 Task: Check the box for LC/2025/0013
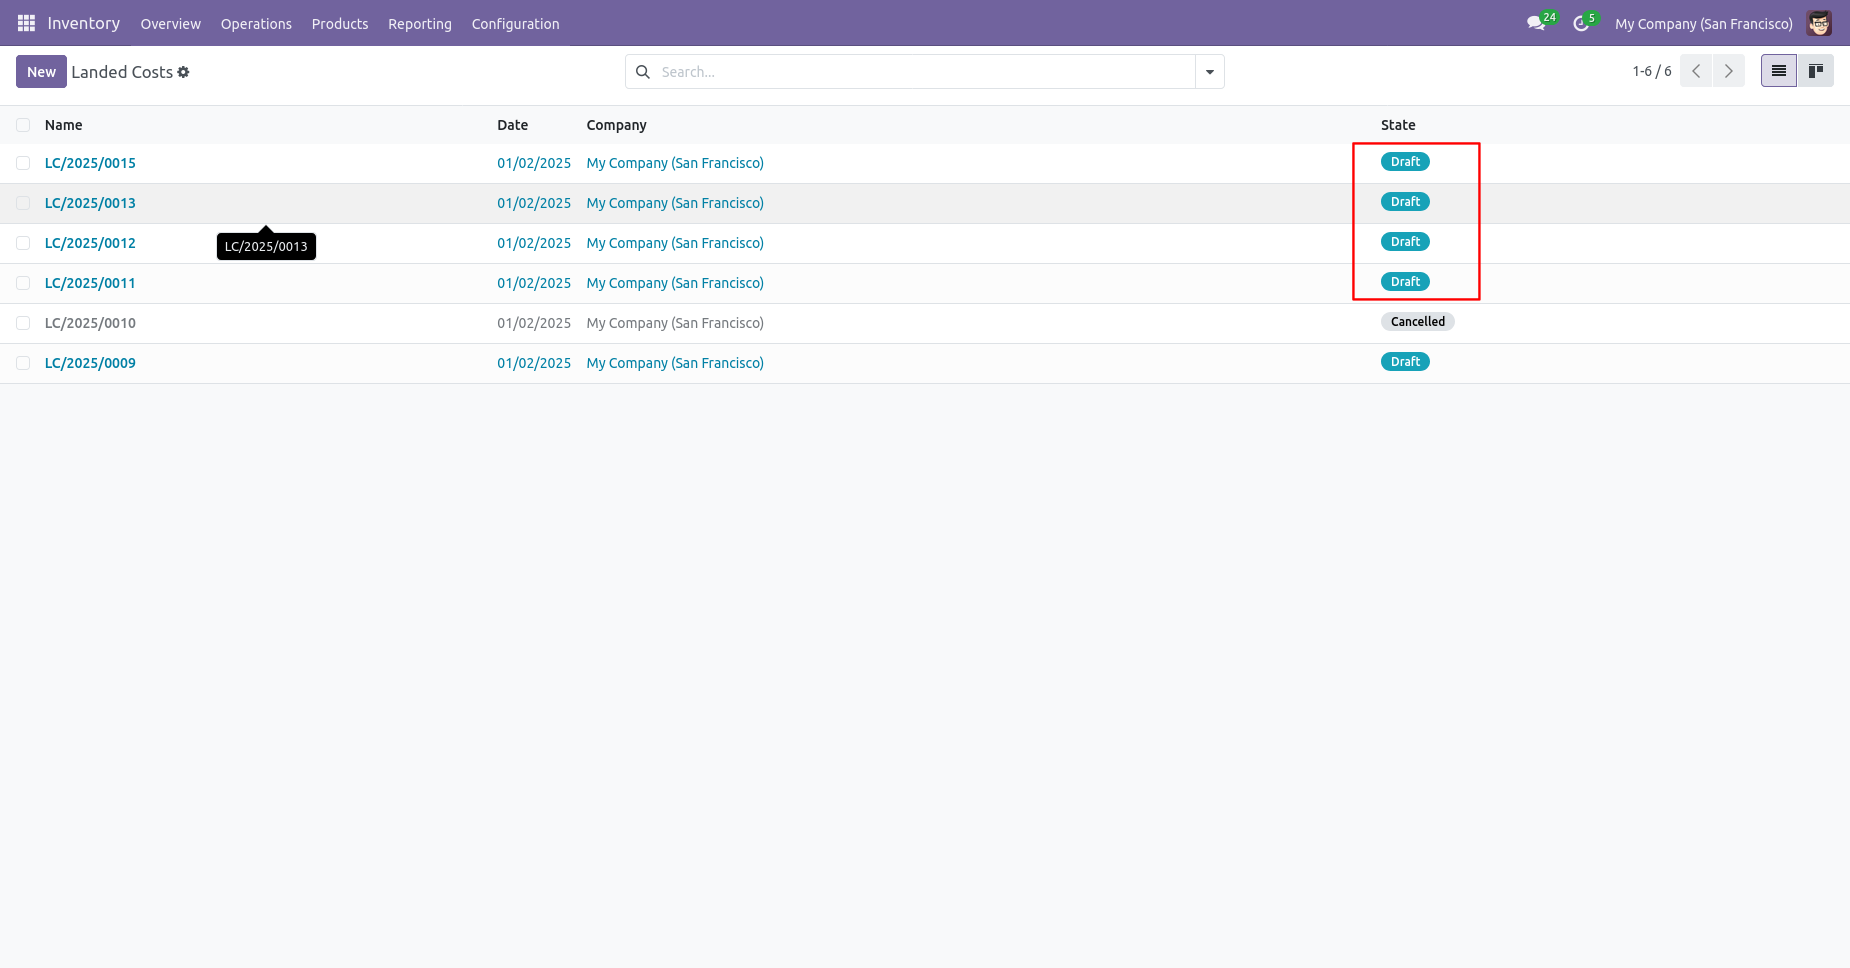click(x=23, y=203)
